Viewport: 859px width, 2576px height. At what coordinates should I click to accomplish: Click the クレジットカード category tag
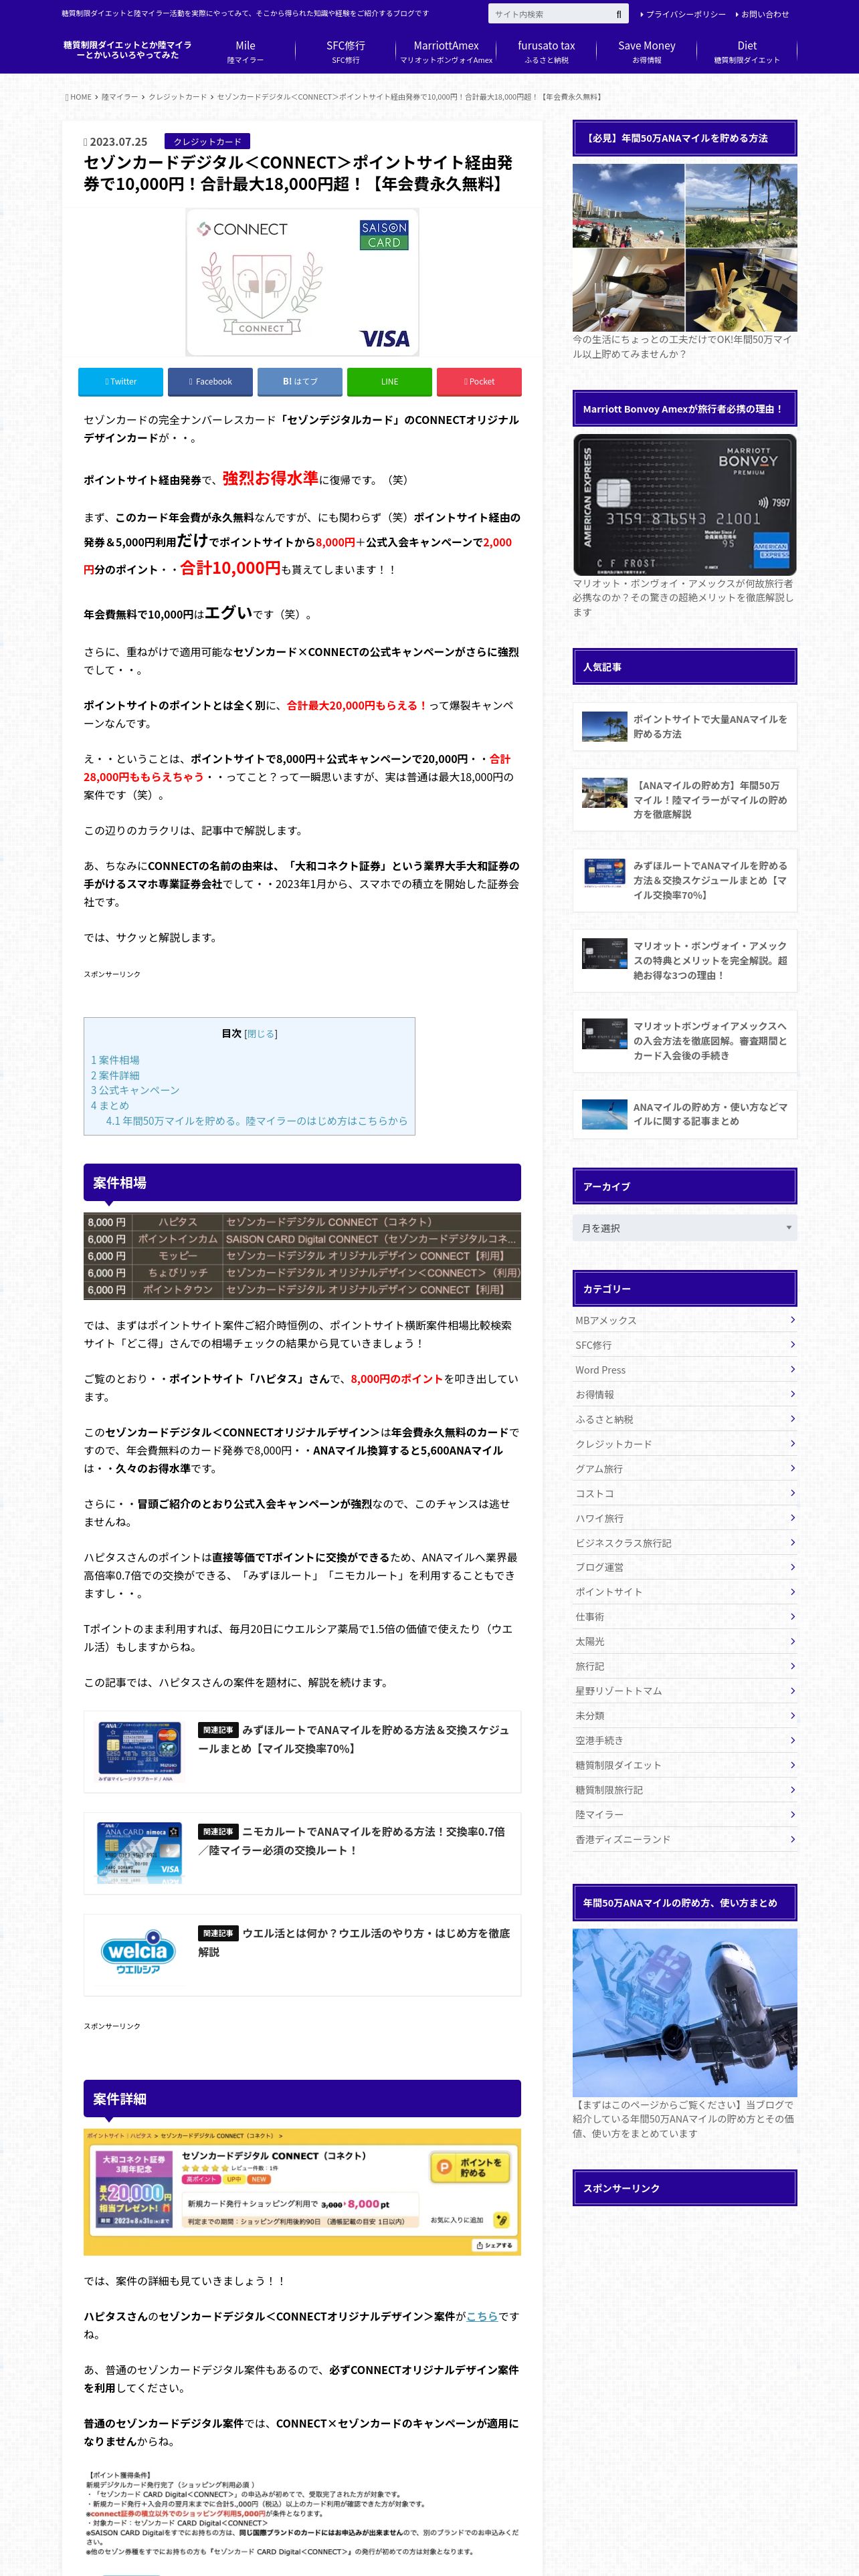pos(207,142)
